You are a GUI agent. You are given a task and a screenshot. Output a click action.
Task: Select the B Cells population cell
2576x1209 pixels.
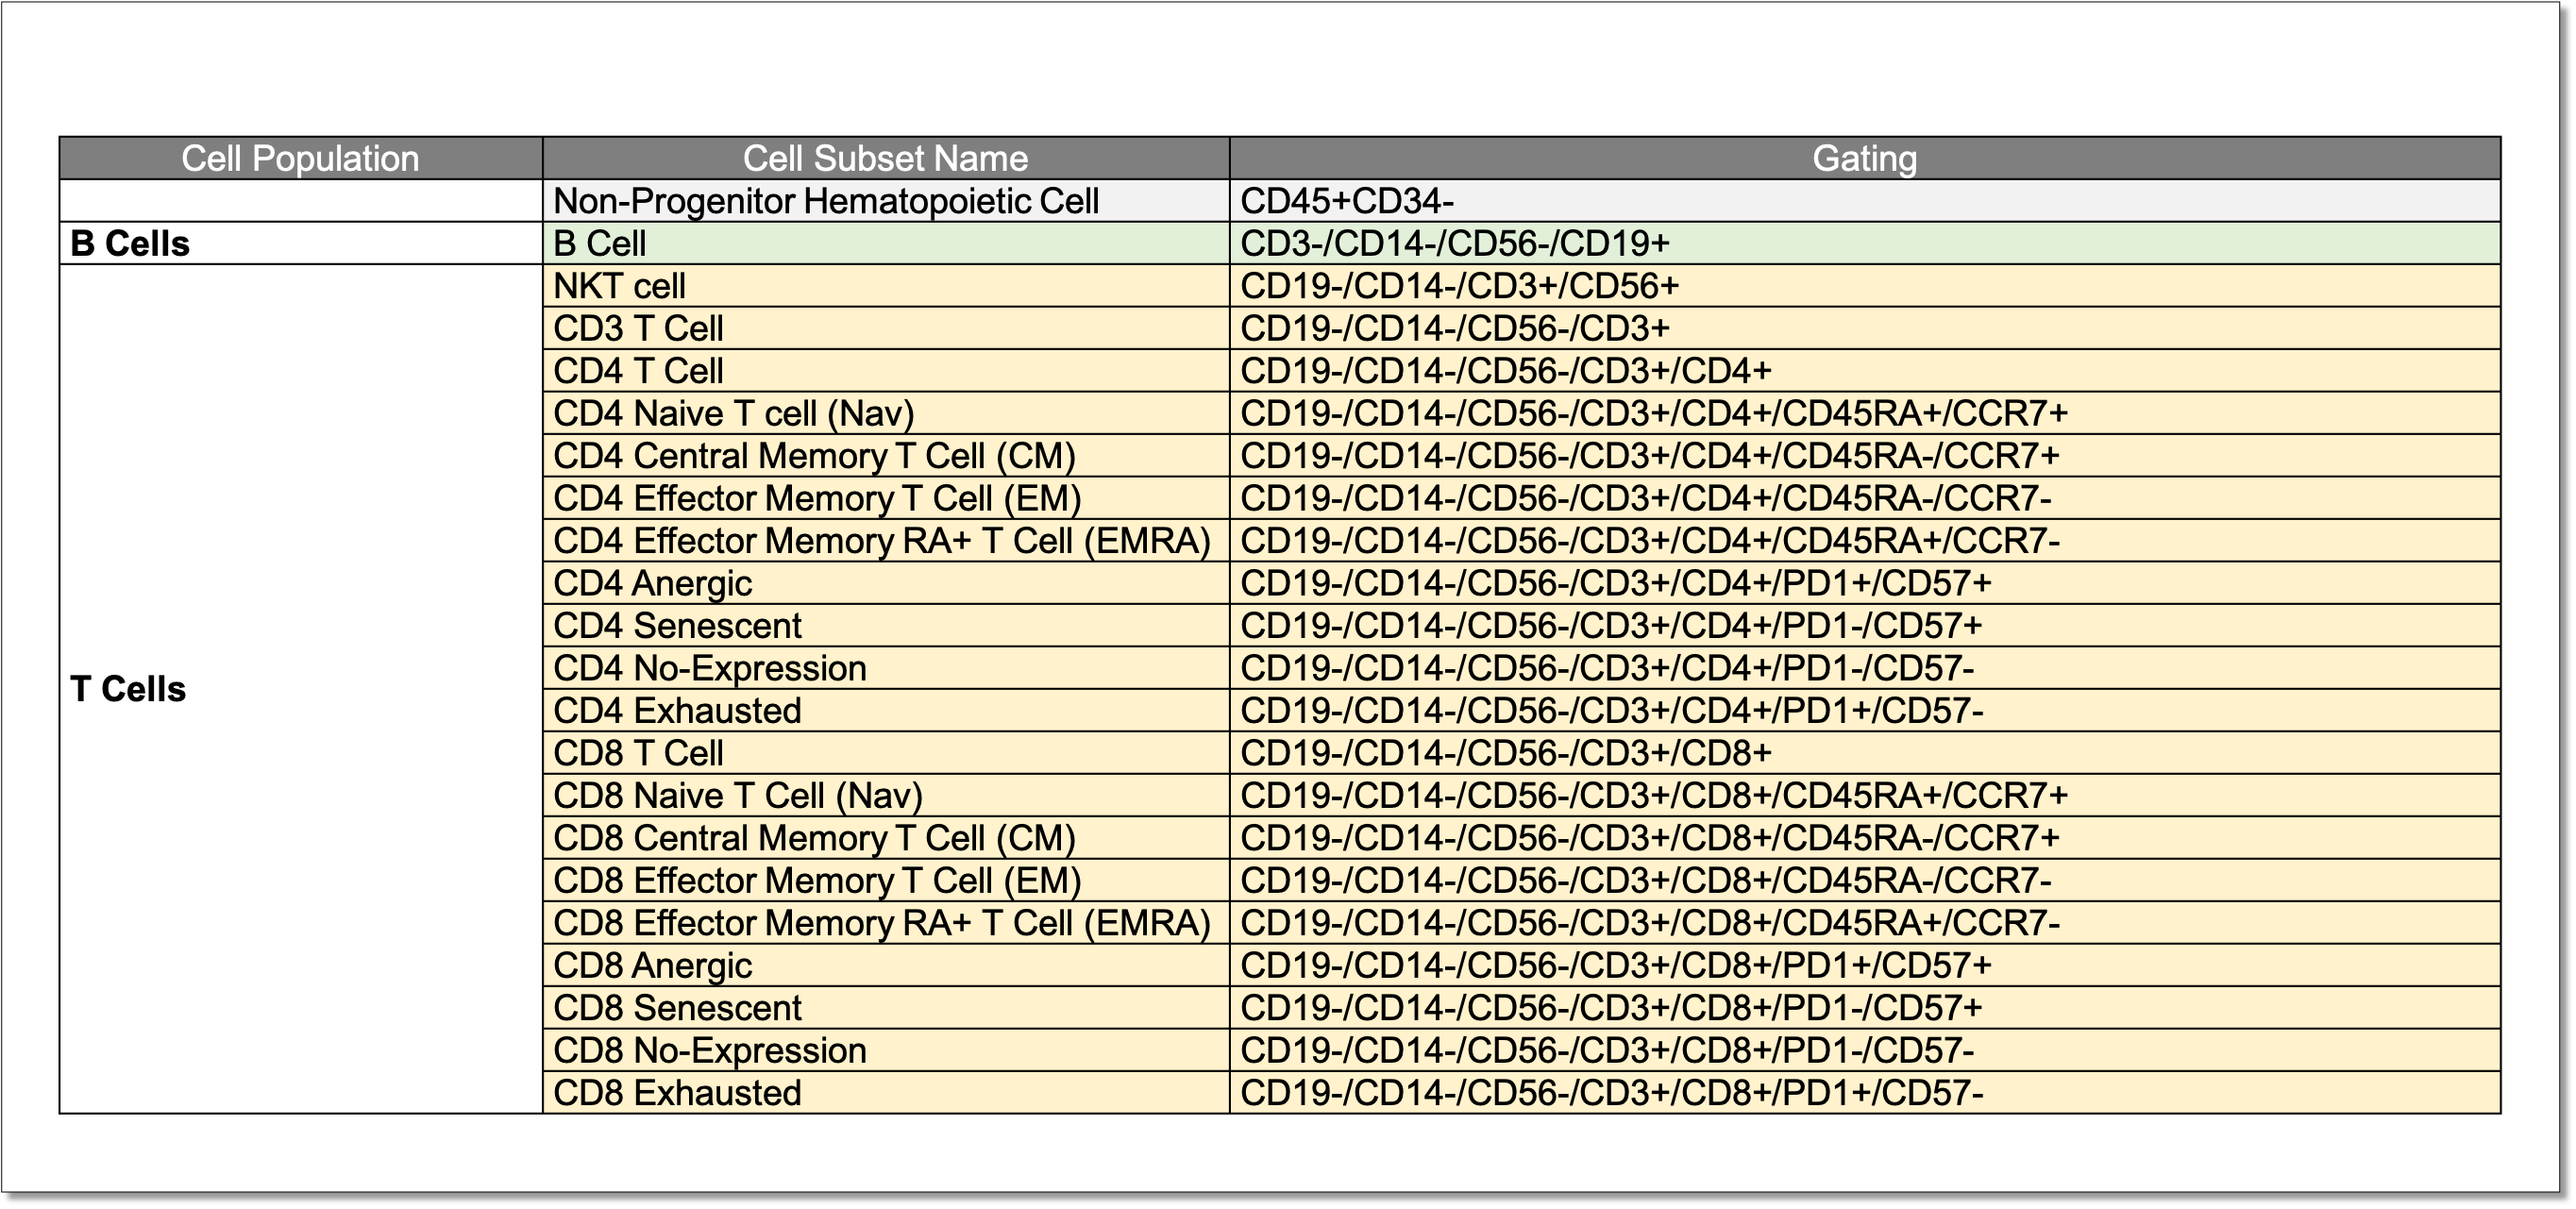pos(130,243)
